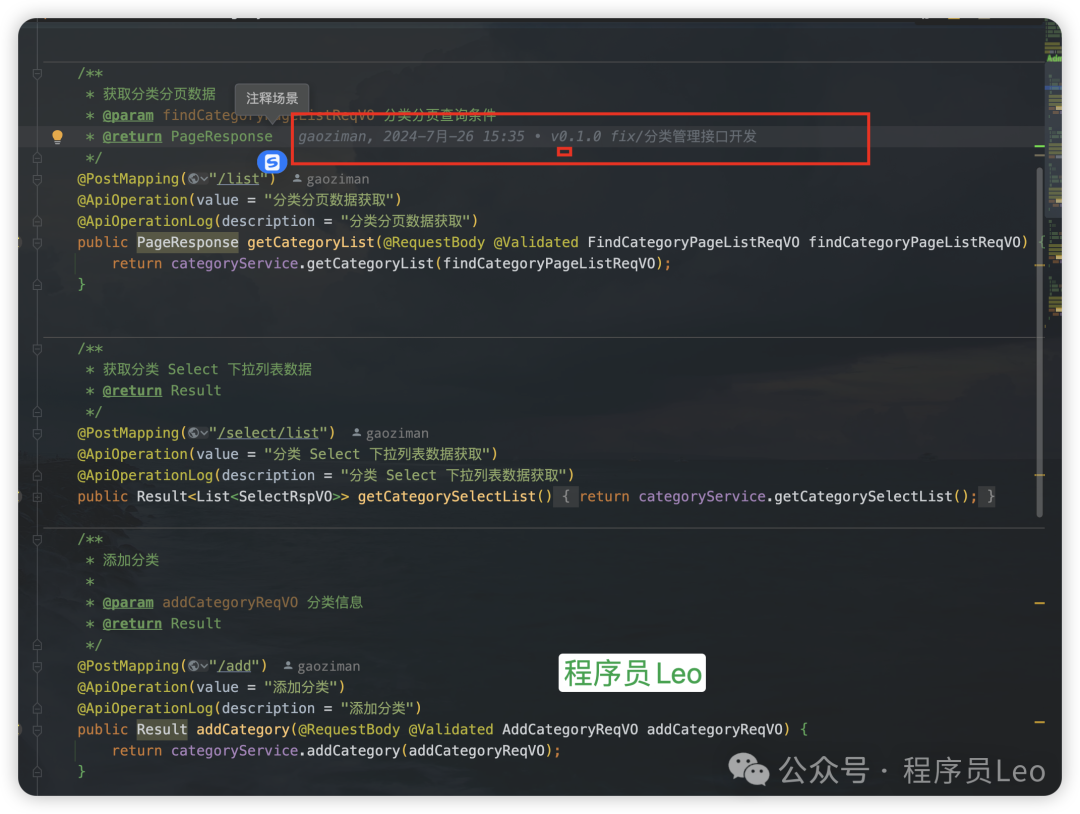Open the "/list" endpoint link
Screen dimensions: 1080x814
pyautogui.click(x=240, y=178)
